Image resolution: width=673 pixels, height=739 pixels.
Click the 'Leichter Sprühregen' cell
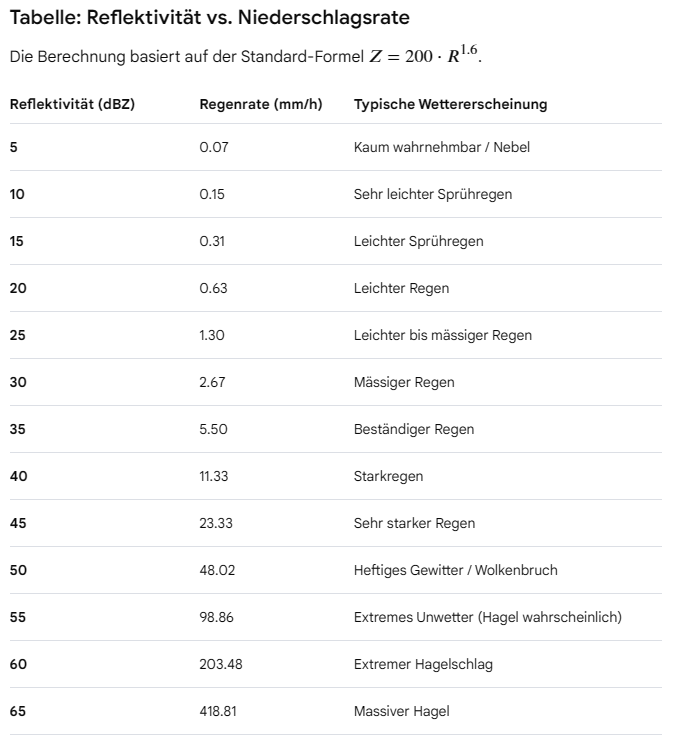tap(418, 241)
